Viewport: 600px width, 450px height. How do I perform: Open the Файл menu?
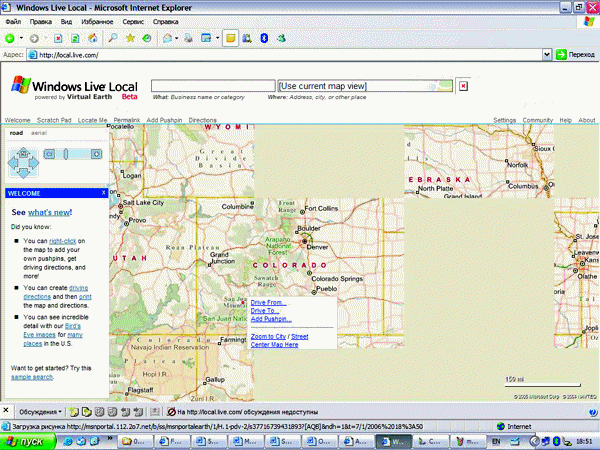[x=13, y=22]
